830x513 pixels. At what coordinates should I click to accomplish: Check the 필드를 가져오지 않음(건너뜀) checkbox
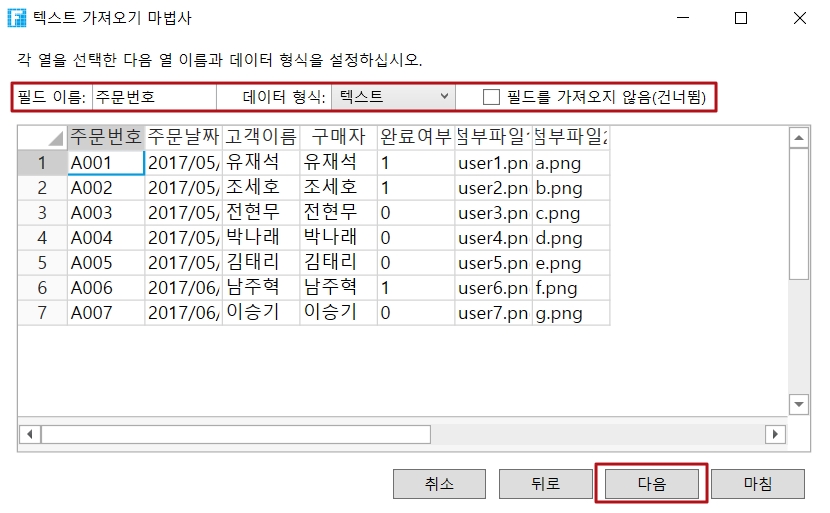point(491,97)
